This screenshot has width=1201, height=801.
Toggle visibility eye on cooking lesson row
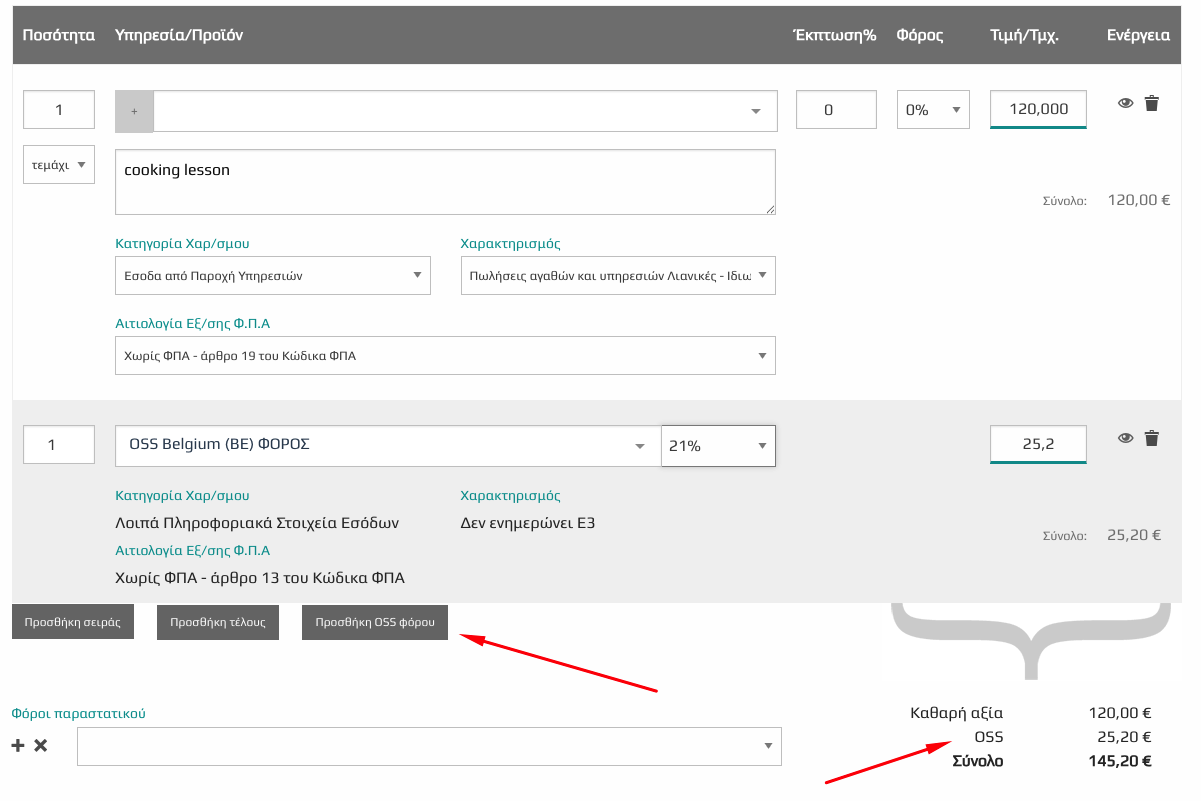pos(1125,103)
